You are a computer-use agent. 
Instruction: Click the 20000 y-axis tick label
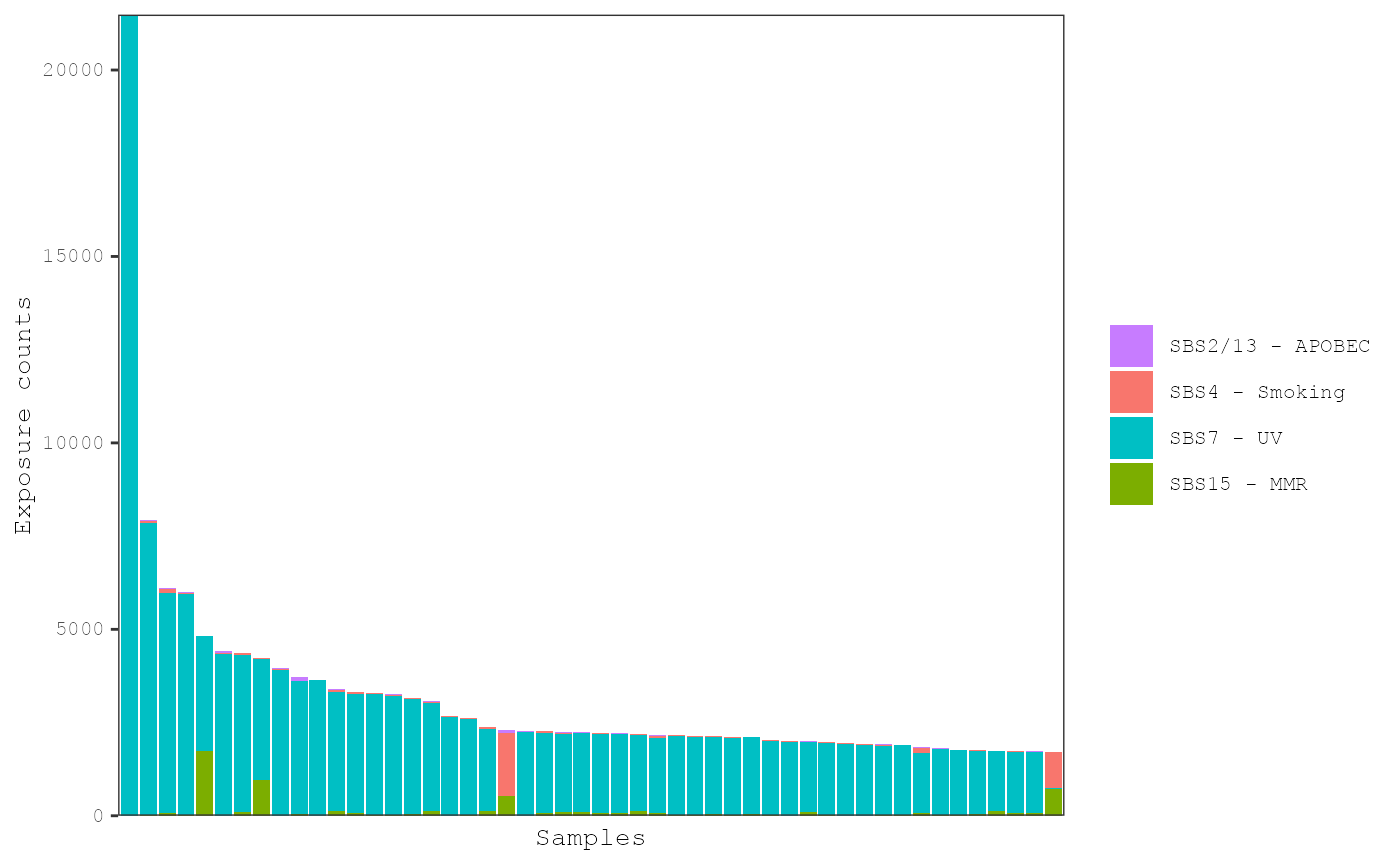click(x=72, y=70)
